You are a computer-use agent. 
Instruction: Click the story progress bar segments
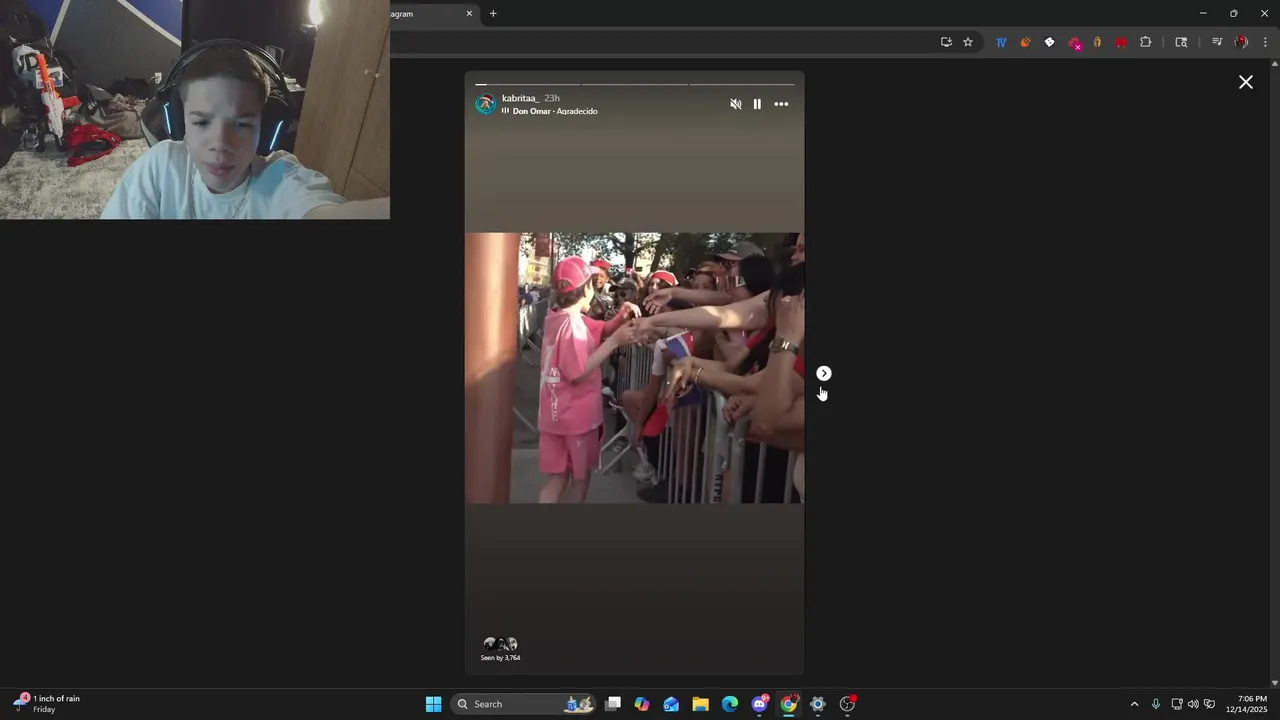pyautogui.click(x=634, y=84)
